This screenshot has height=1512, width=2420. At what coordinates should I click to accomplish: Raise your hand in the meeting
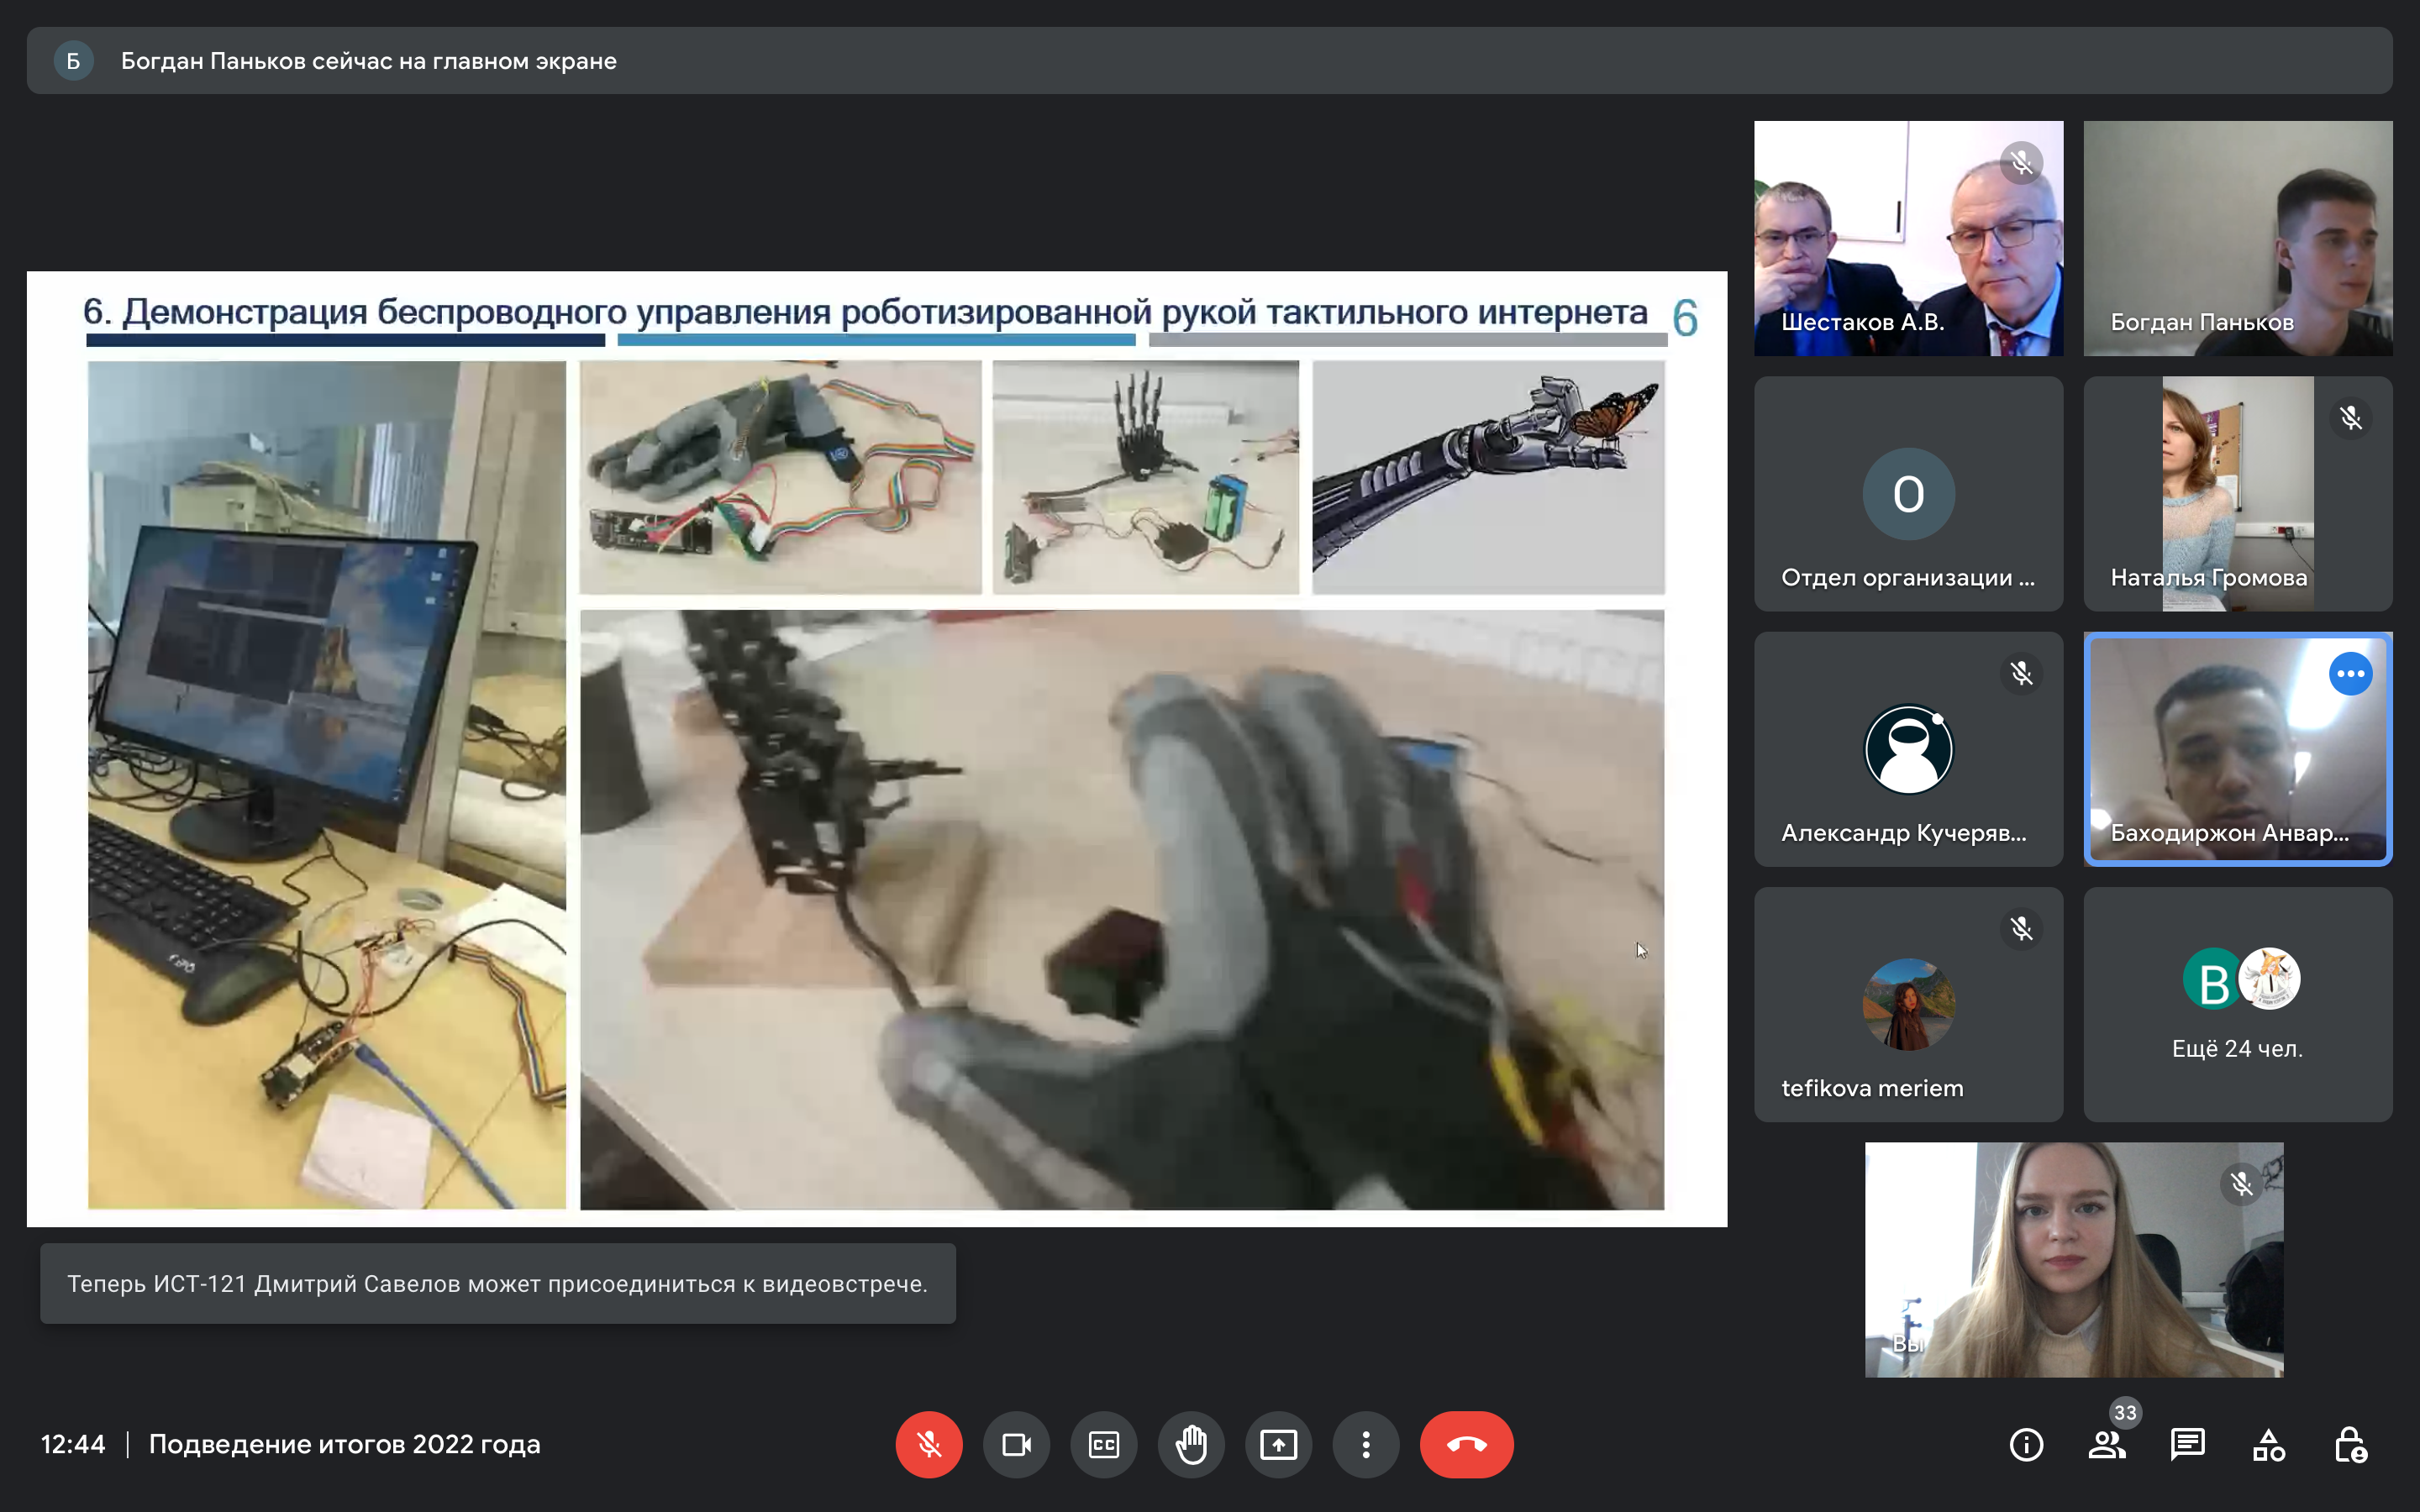1191,1444
